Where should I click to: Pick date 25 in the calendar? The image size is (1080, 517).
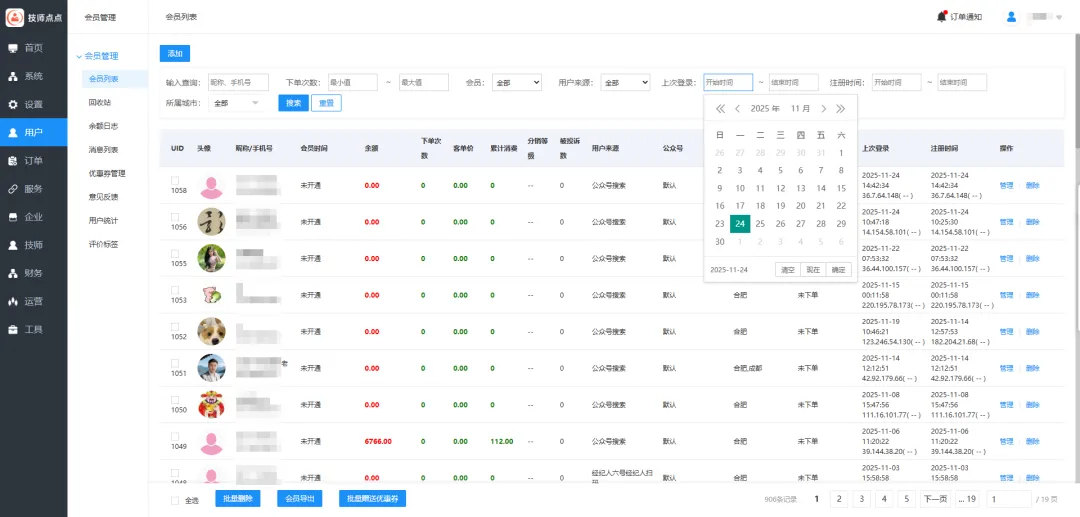(760, 224)
